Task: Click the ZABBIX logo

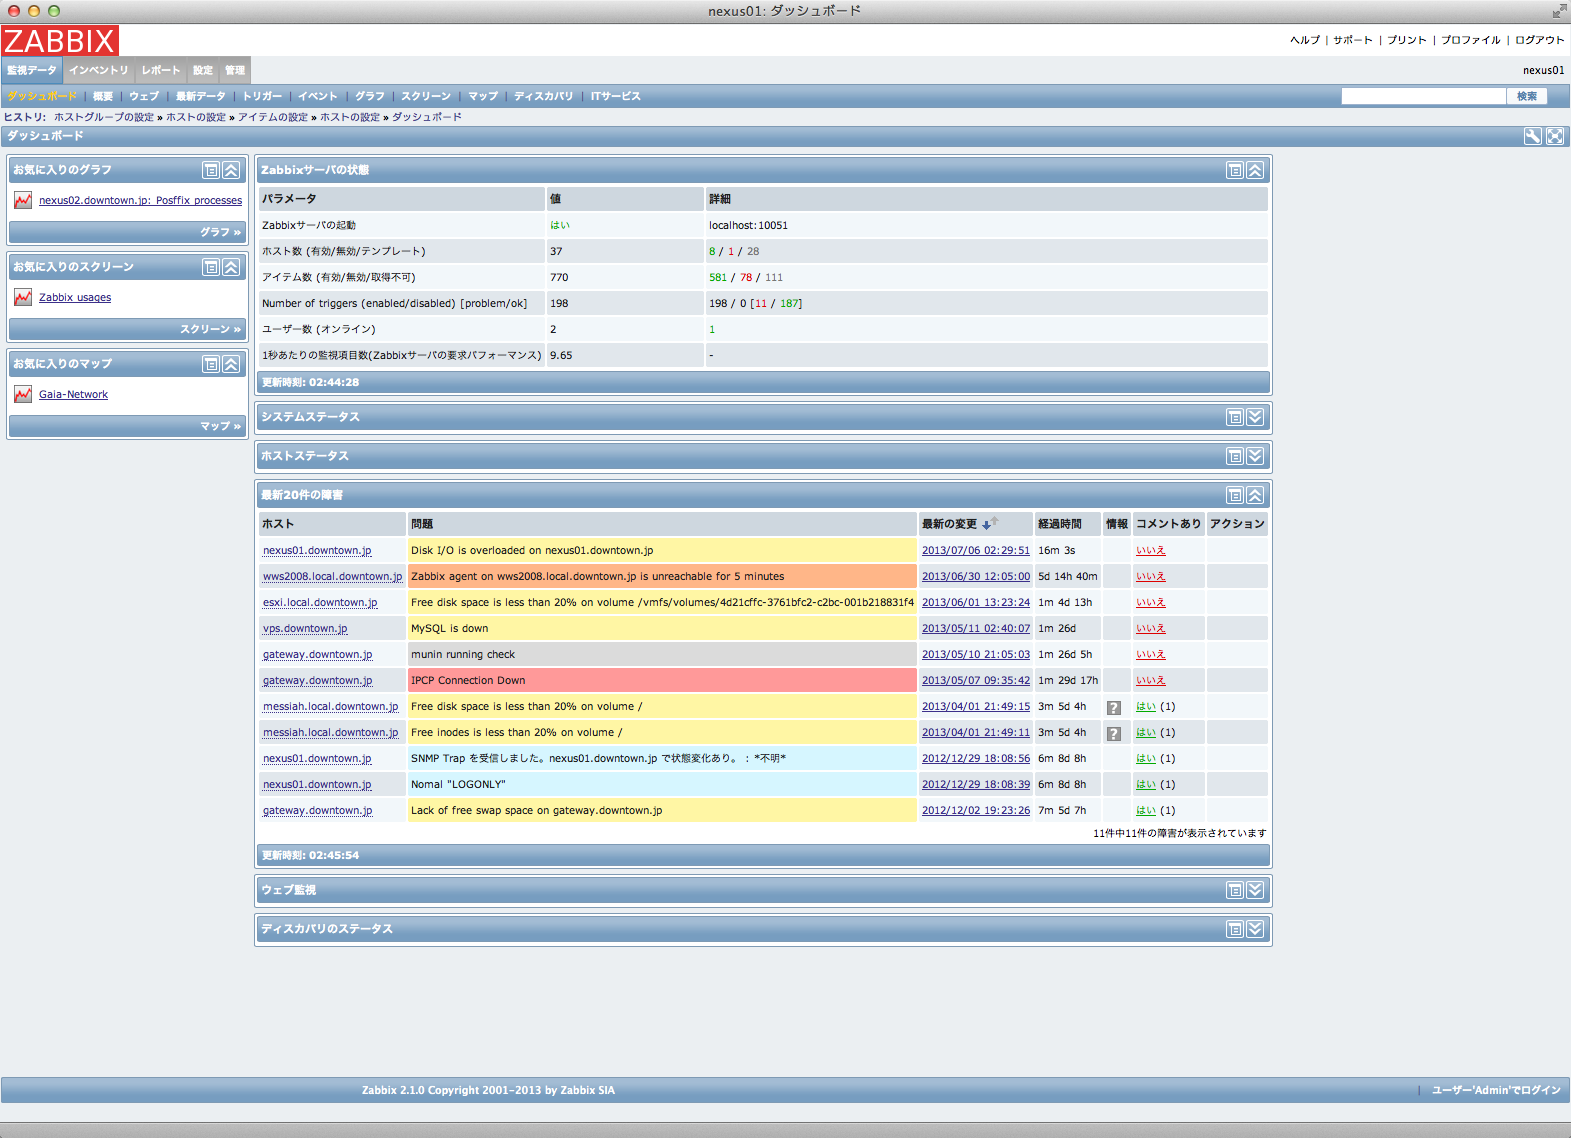Action: (60, 41)
